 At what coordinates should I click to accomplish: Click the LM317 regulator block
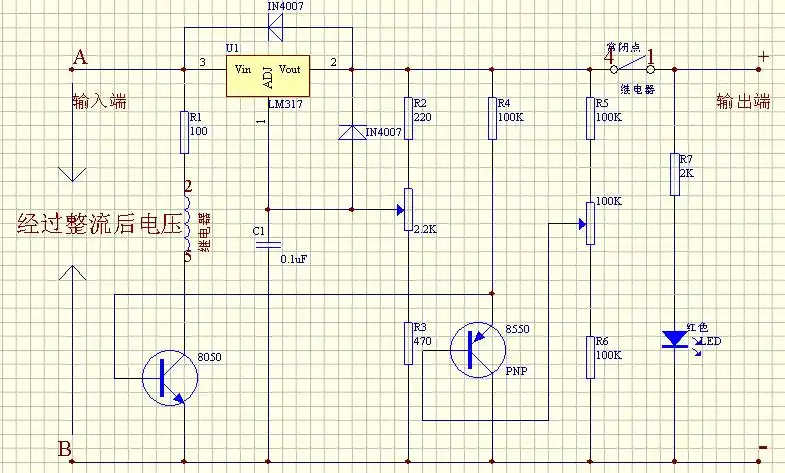268,76
